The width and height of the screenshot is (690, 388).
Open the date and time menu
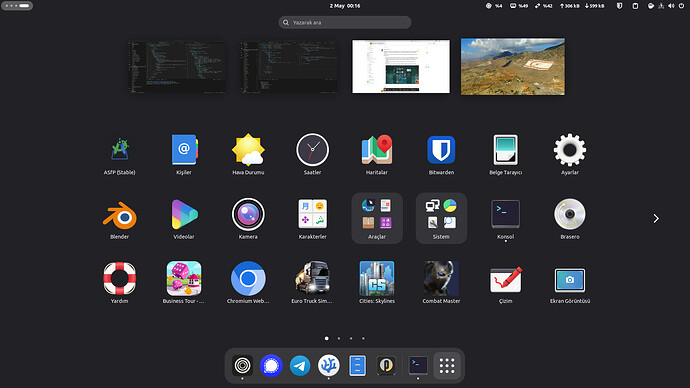[345, 6]
